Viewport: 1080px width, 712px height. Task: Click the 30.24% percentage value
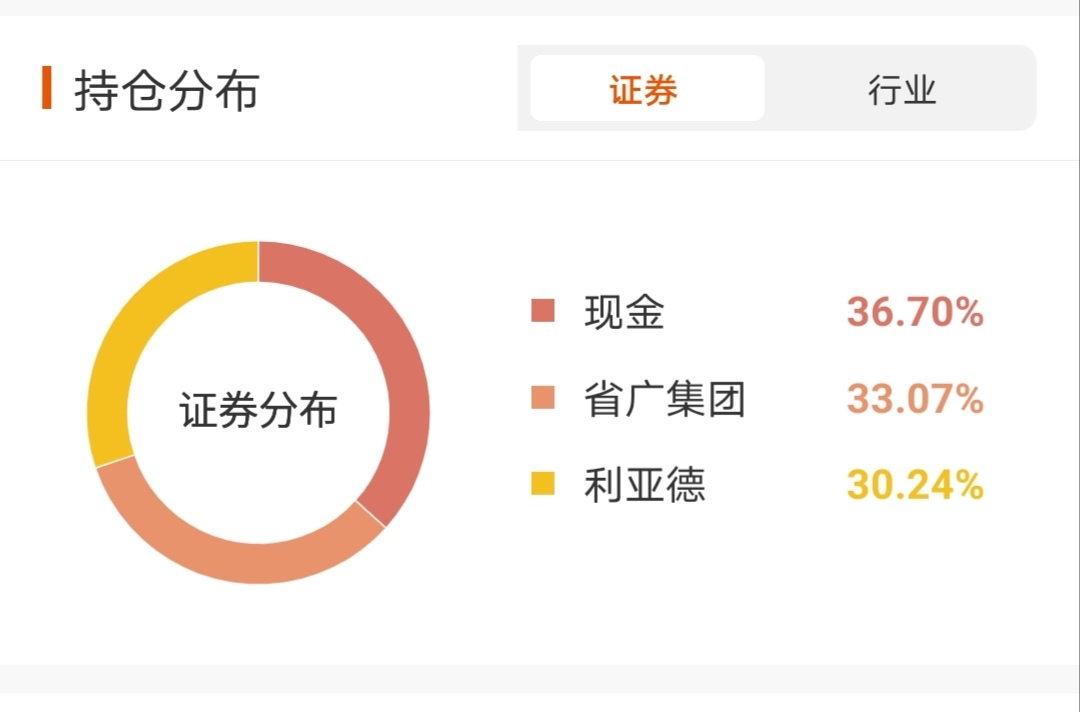click(915, 485)
